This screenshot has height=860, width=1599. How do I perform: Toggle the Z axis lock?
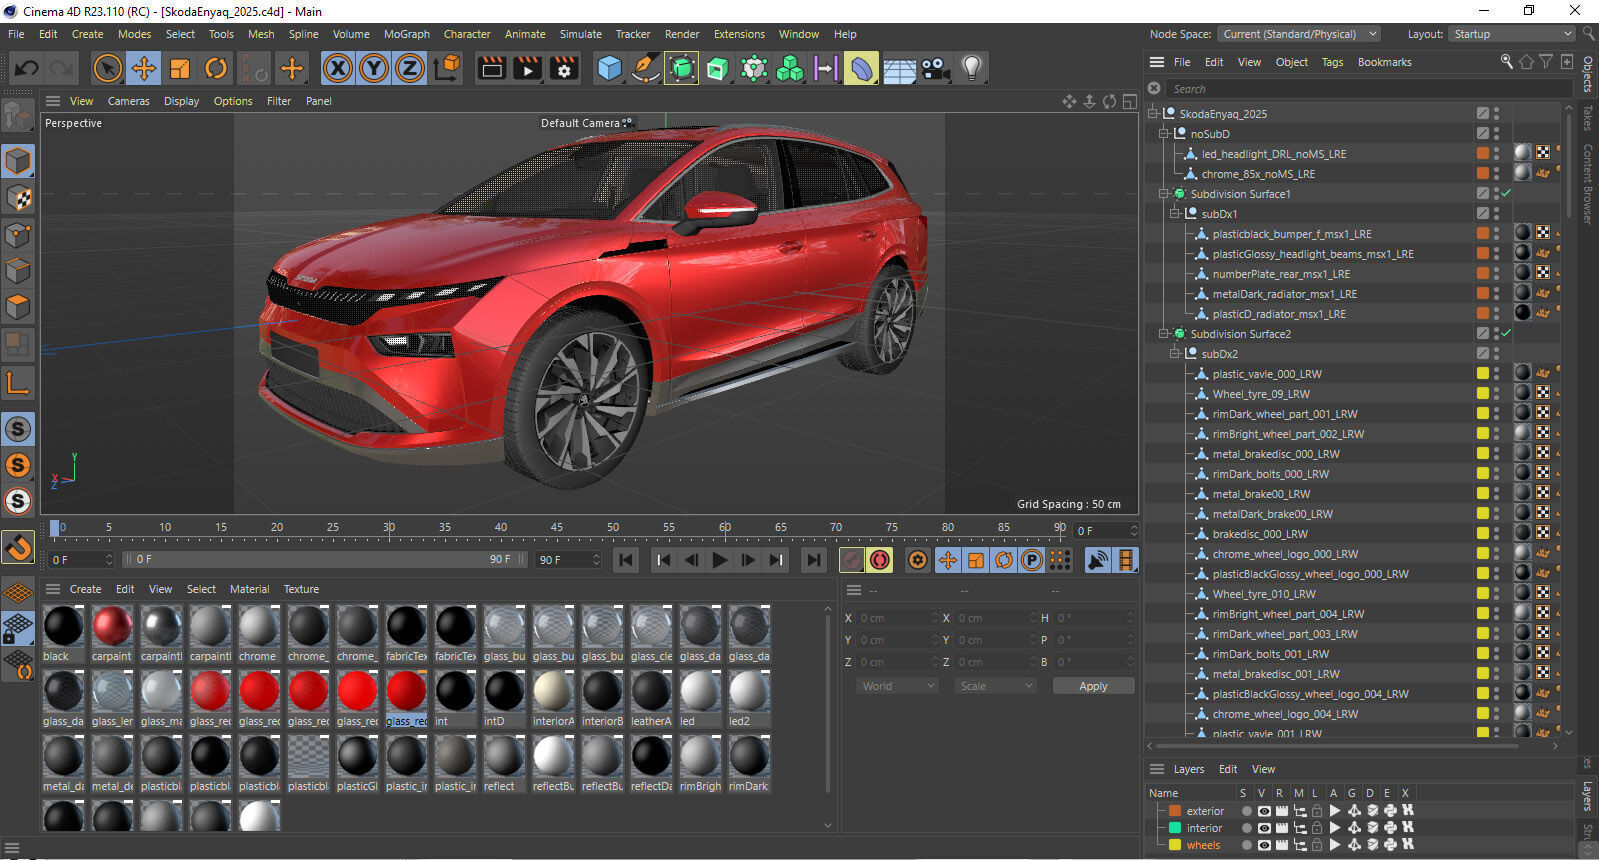pos(410,68)
